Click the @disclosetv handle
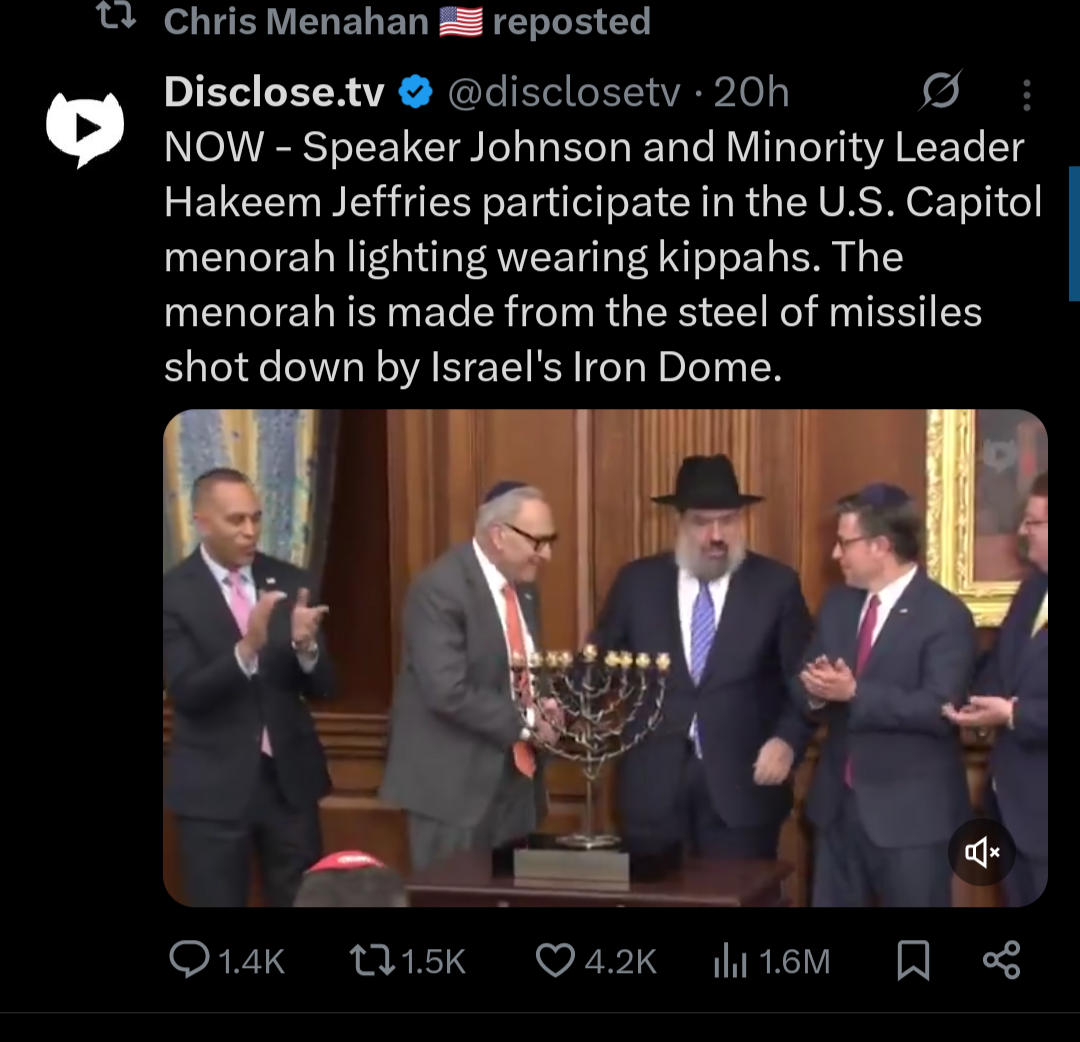Screen dimensions: 1080x1042 pos(563,93)
